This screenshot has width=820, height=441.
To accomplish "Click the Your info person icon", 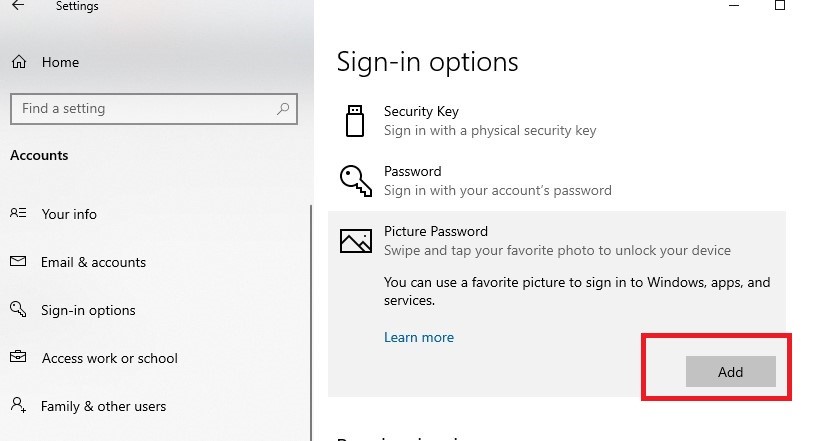I will 18,214.
